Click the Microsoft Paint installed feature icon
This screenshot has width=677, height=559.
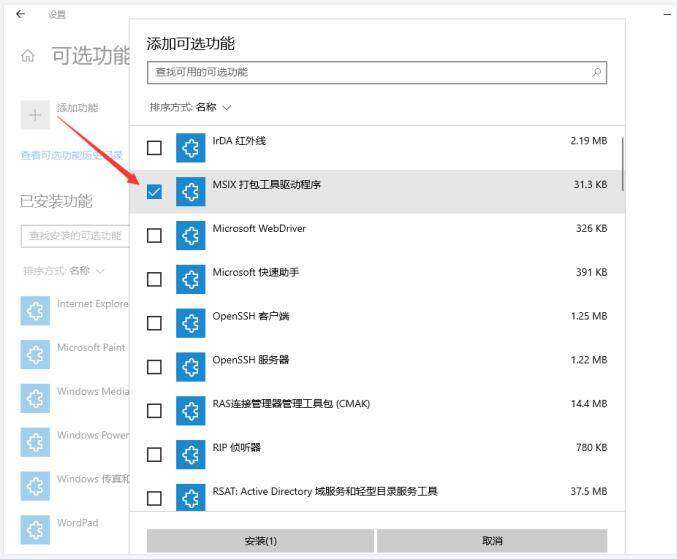point(35,354)
